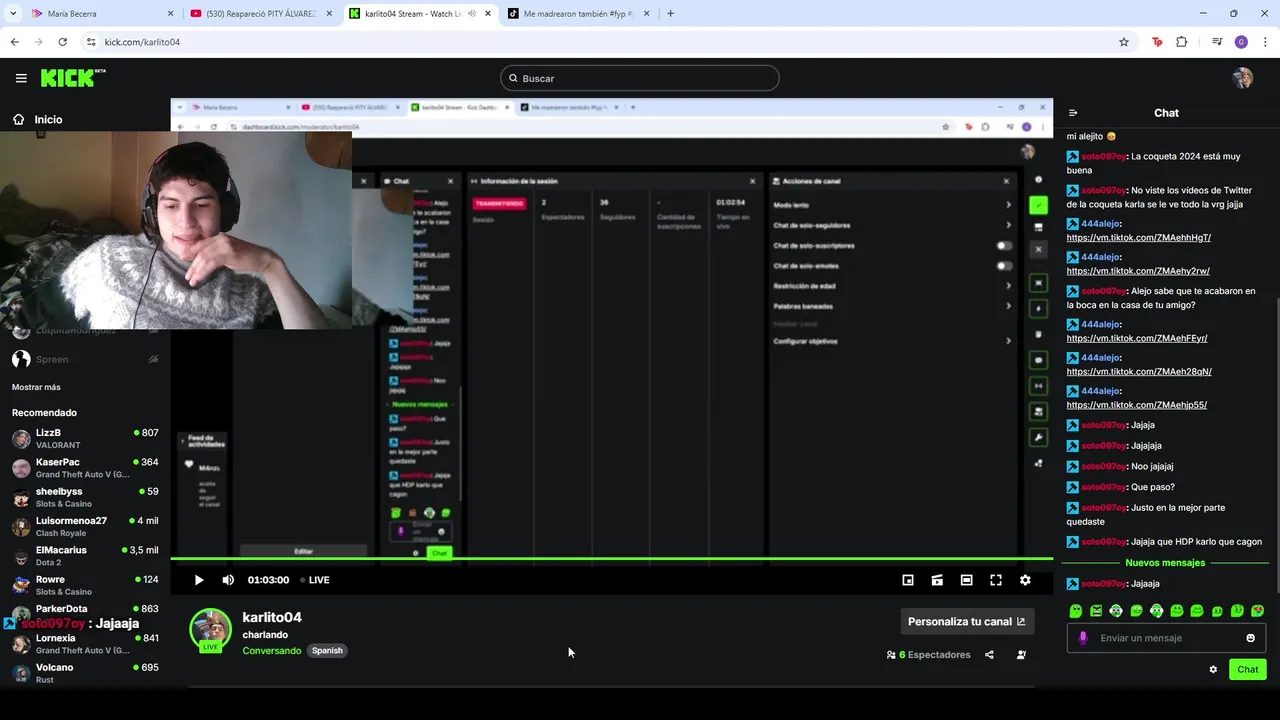Open the Chrome three-dot menu

click(x=1264, y=42)
